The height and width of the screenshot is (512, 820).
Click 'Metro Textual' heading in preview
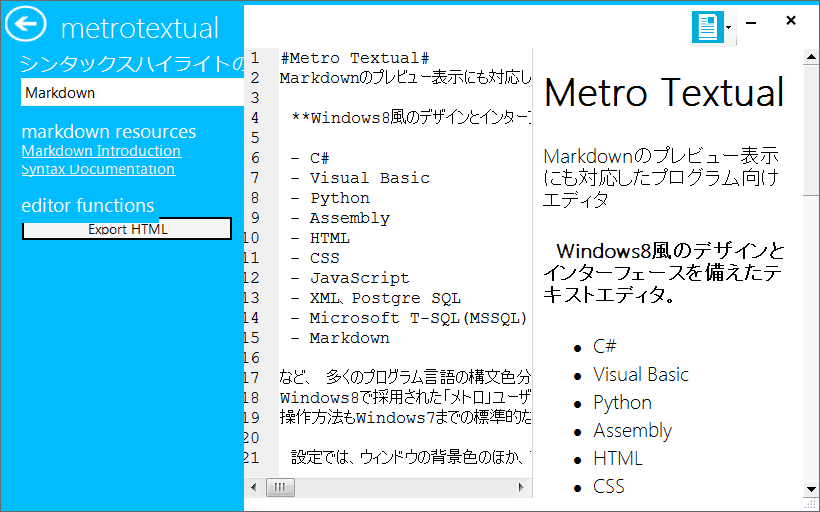[664, 93]
